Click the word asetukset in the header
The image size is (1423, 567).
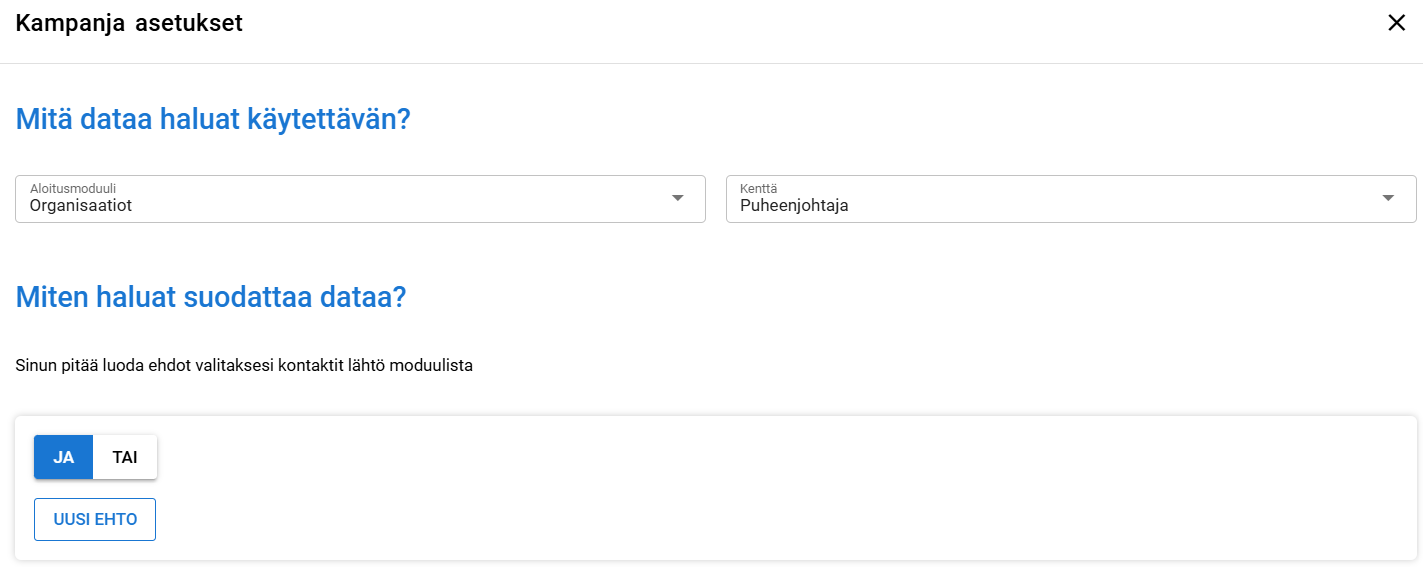click(x=189, y=23)
